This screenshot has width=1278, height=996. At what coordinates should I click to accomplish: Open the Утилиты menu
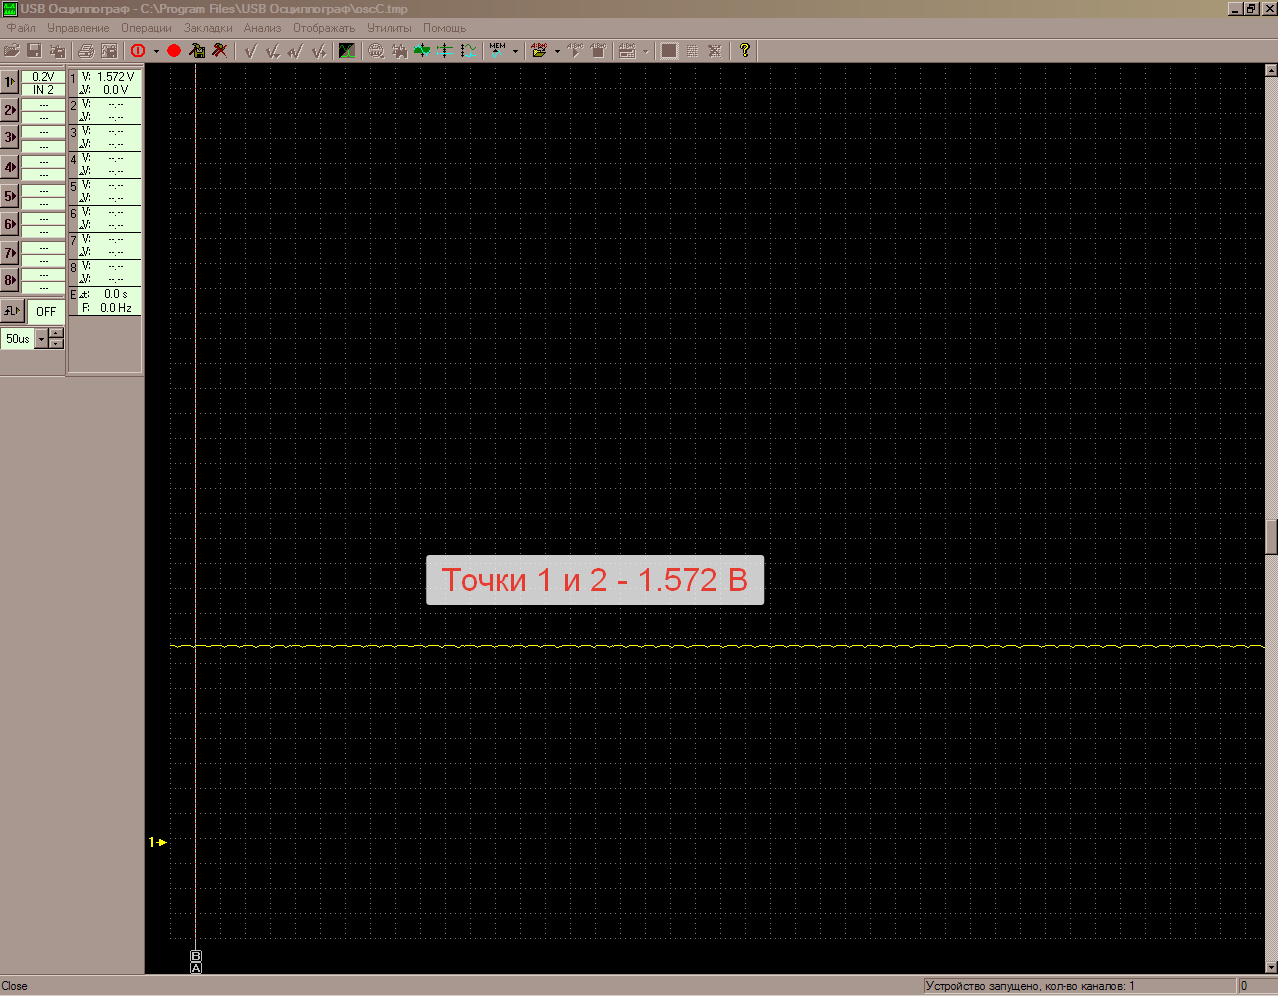[389, 28]
